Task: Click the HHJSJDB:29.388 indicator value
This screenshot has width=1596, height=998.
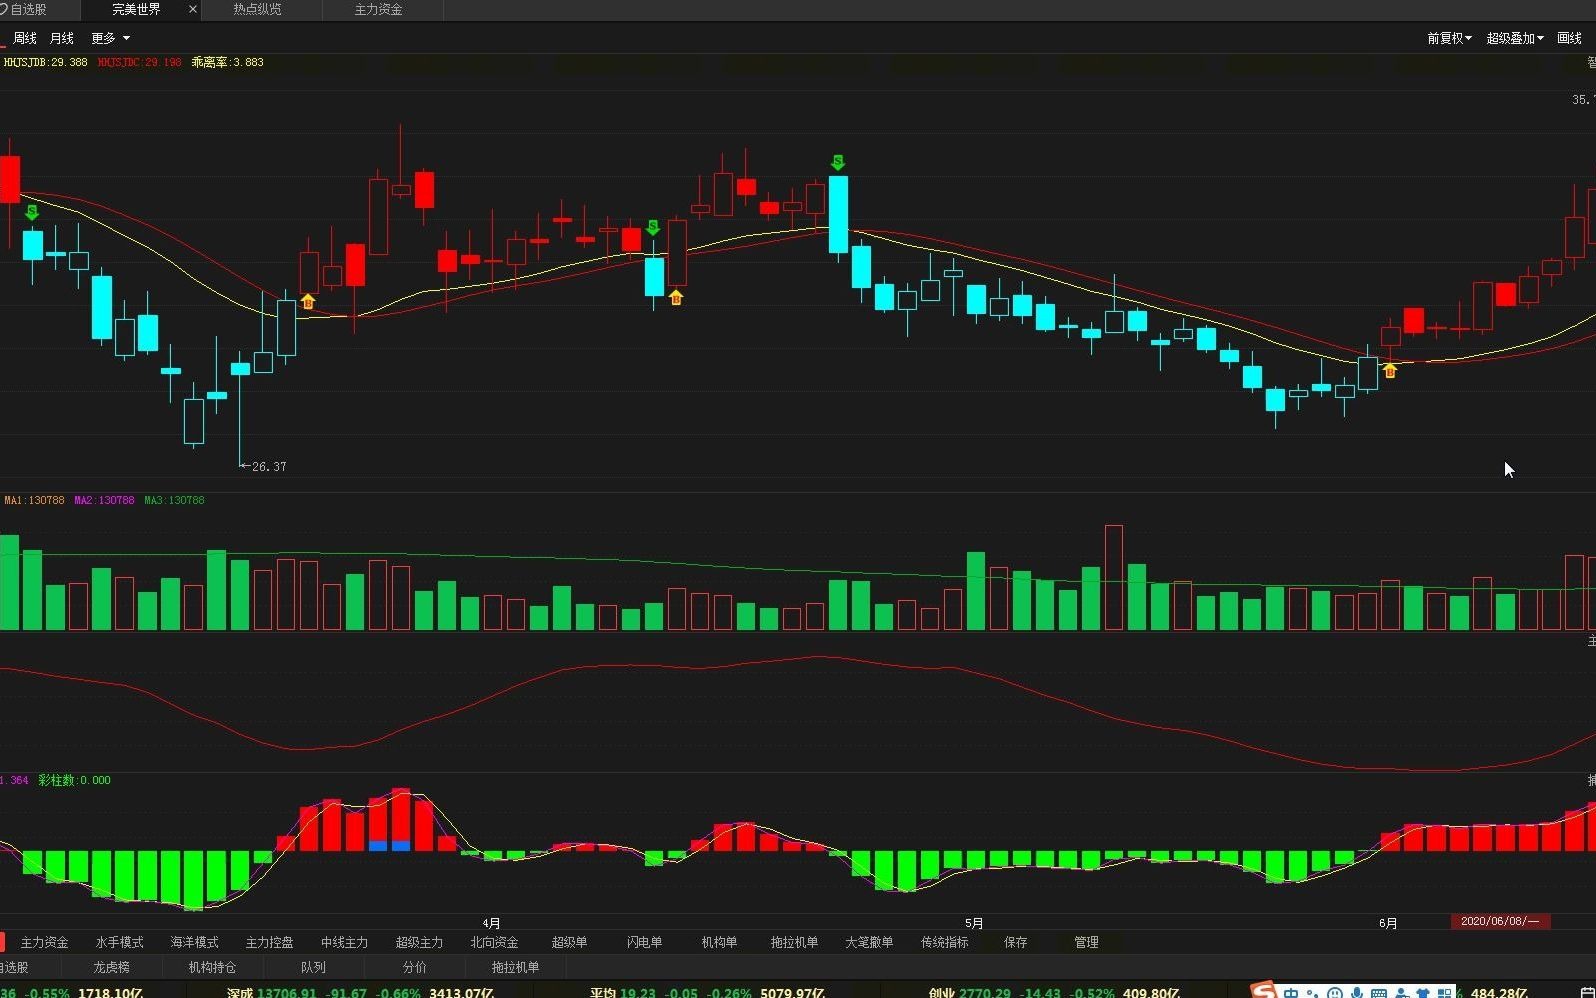Action: point(45,62)
